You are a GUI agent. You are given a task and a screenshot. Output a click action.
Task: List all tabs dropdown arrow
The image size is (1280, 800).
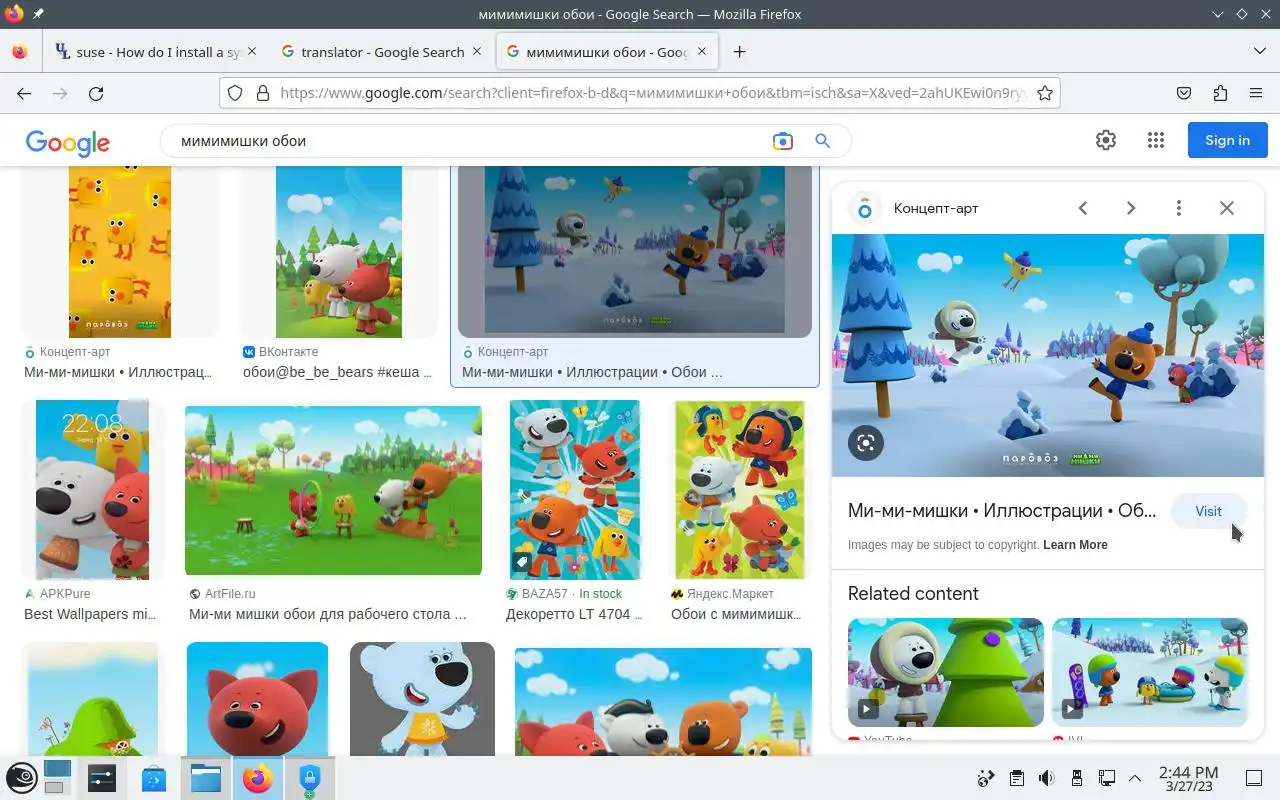click(x=1259, y=51)
